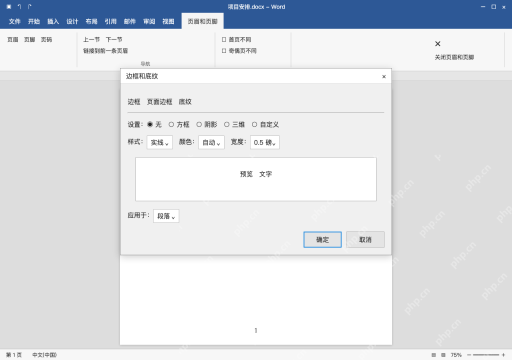The width and height of the screenshot is (512, 360).
Task: Open the 插入 ribbon tab
Action: click(x=53, y=22)
